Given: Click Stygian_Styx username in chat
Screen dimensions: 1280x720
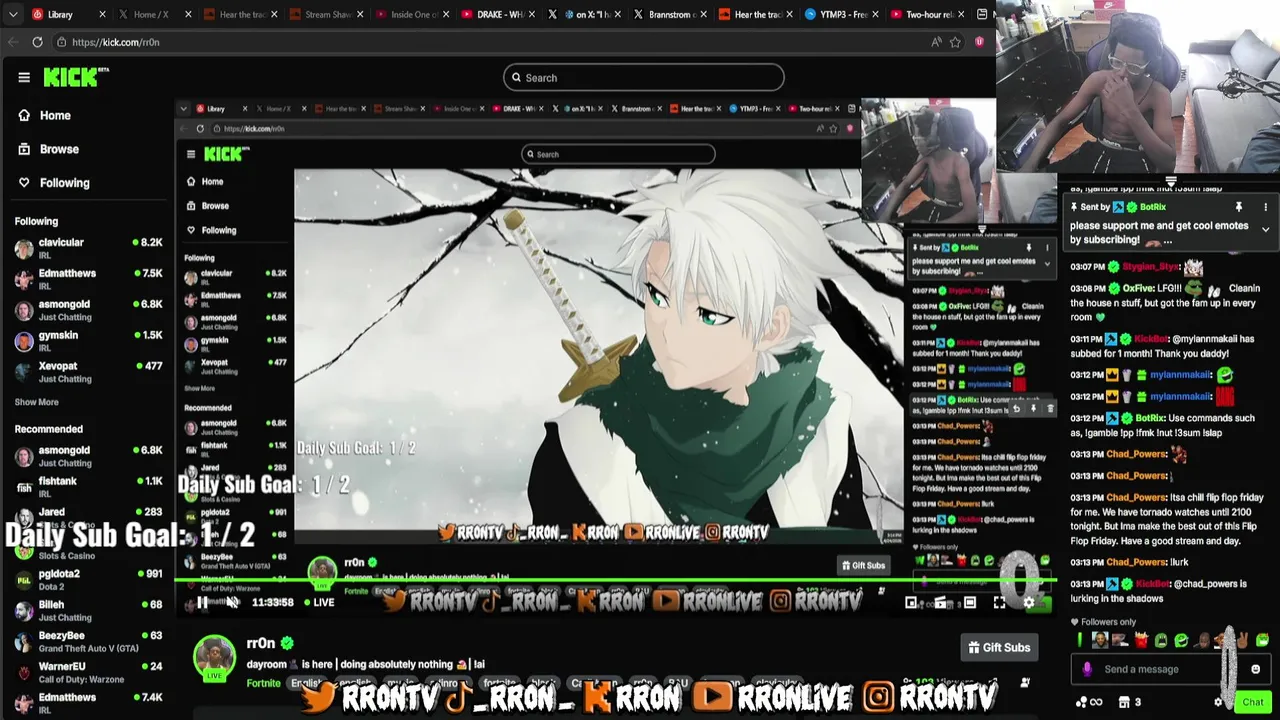Looking at the screenshot, I should click(x=1150, y=267).
